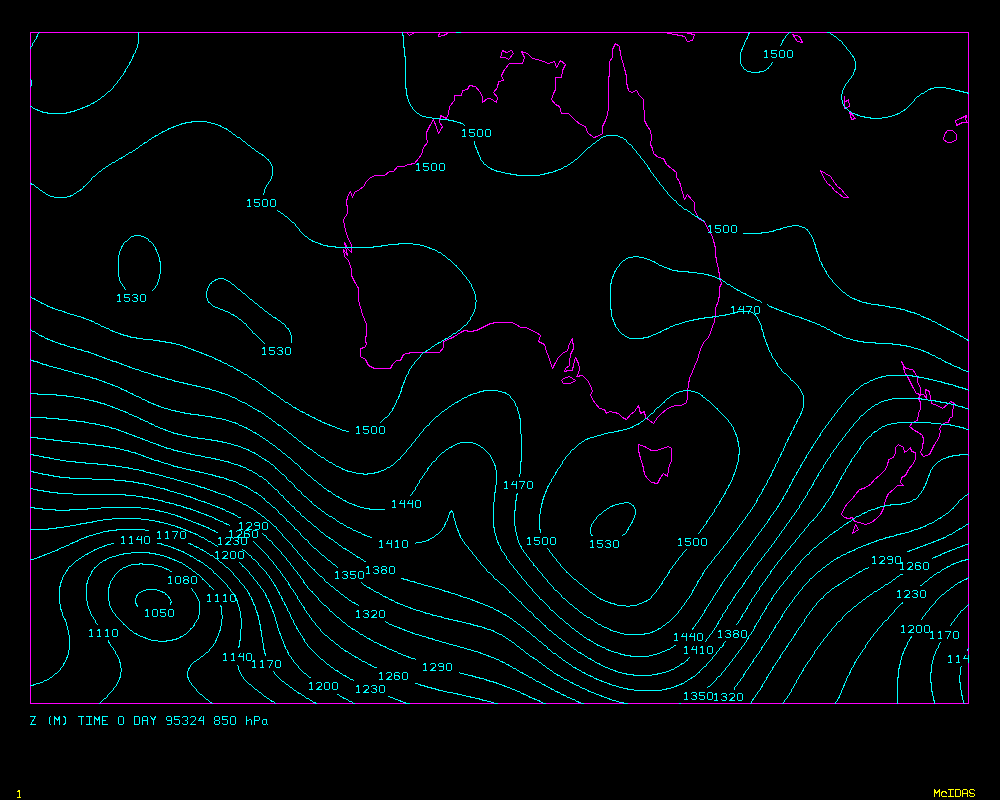Click the Z (M) text in caption
Screen dimensions: 1000x800
[x=49, y=720]
